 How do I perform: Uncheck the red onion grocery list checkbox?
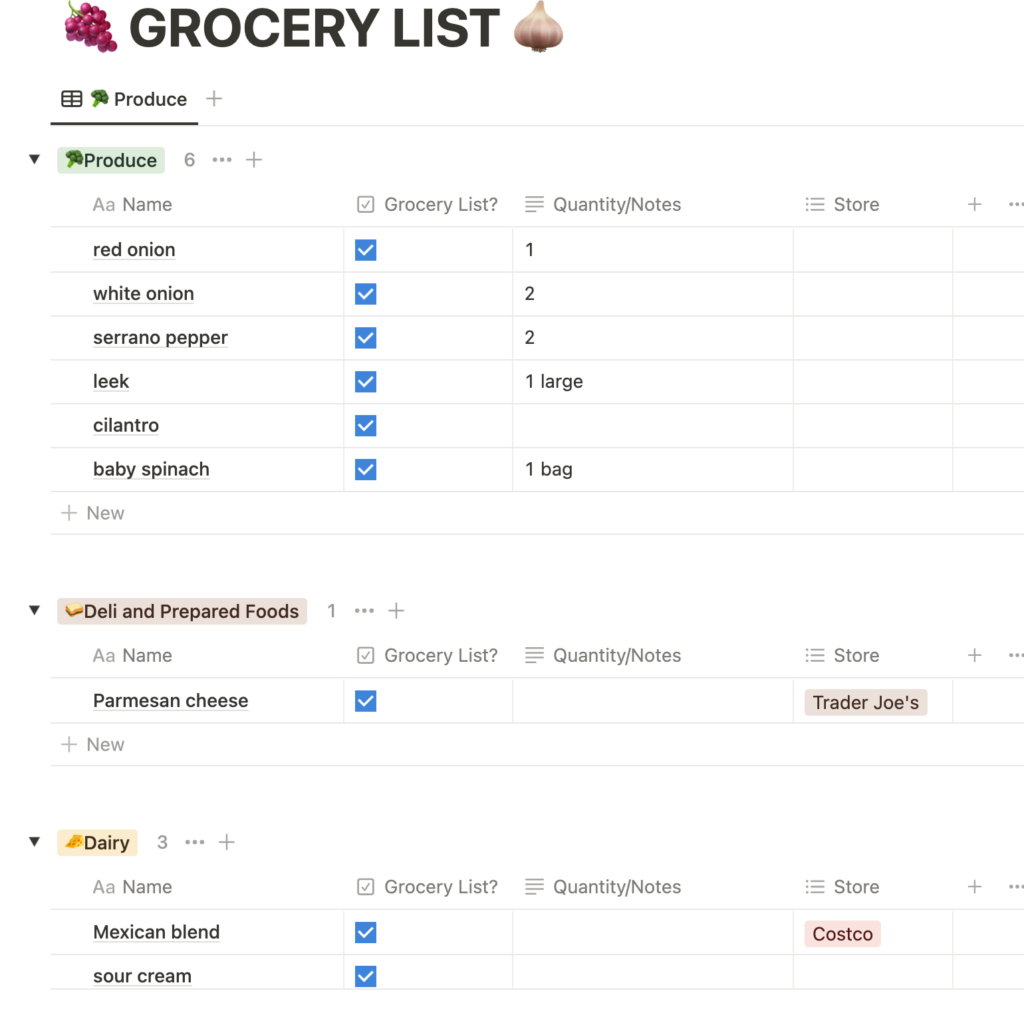[366, 250]
